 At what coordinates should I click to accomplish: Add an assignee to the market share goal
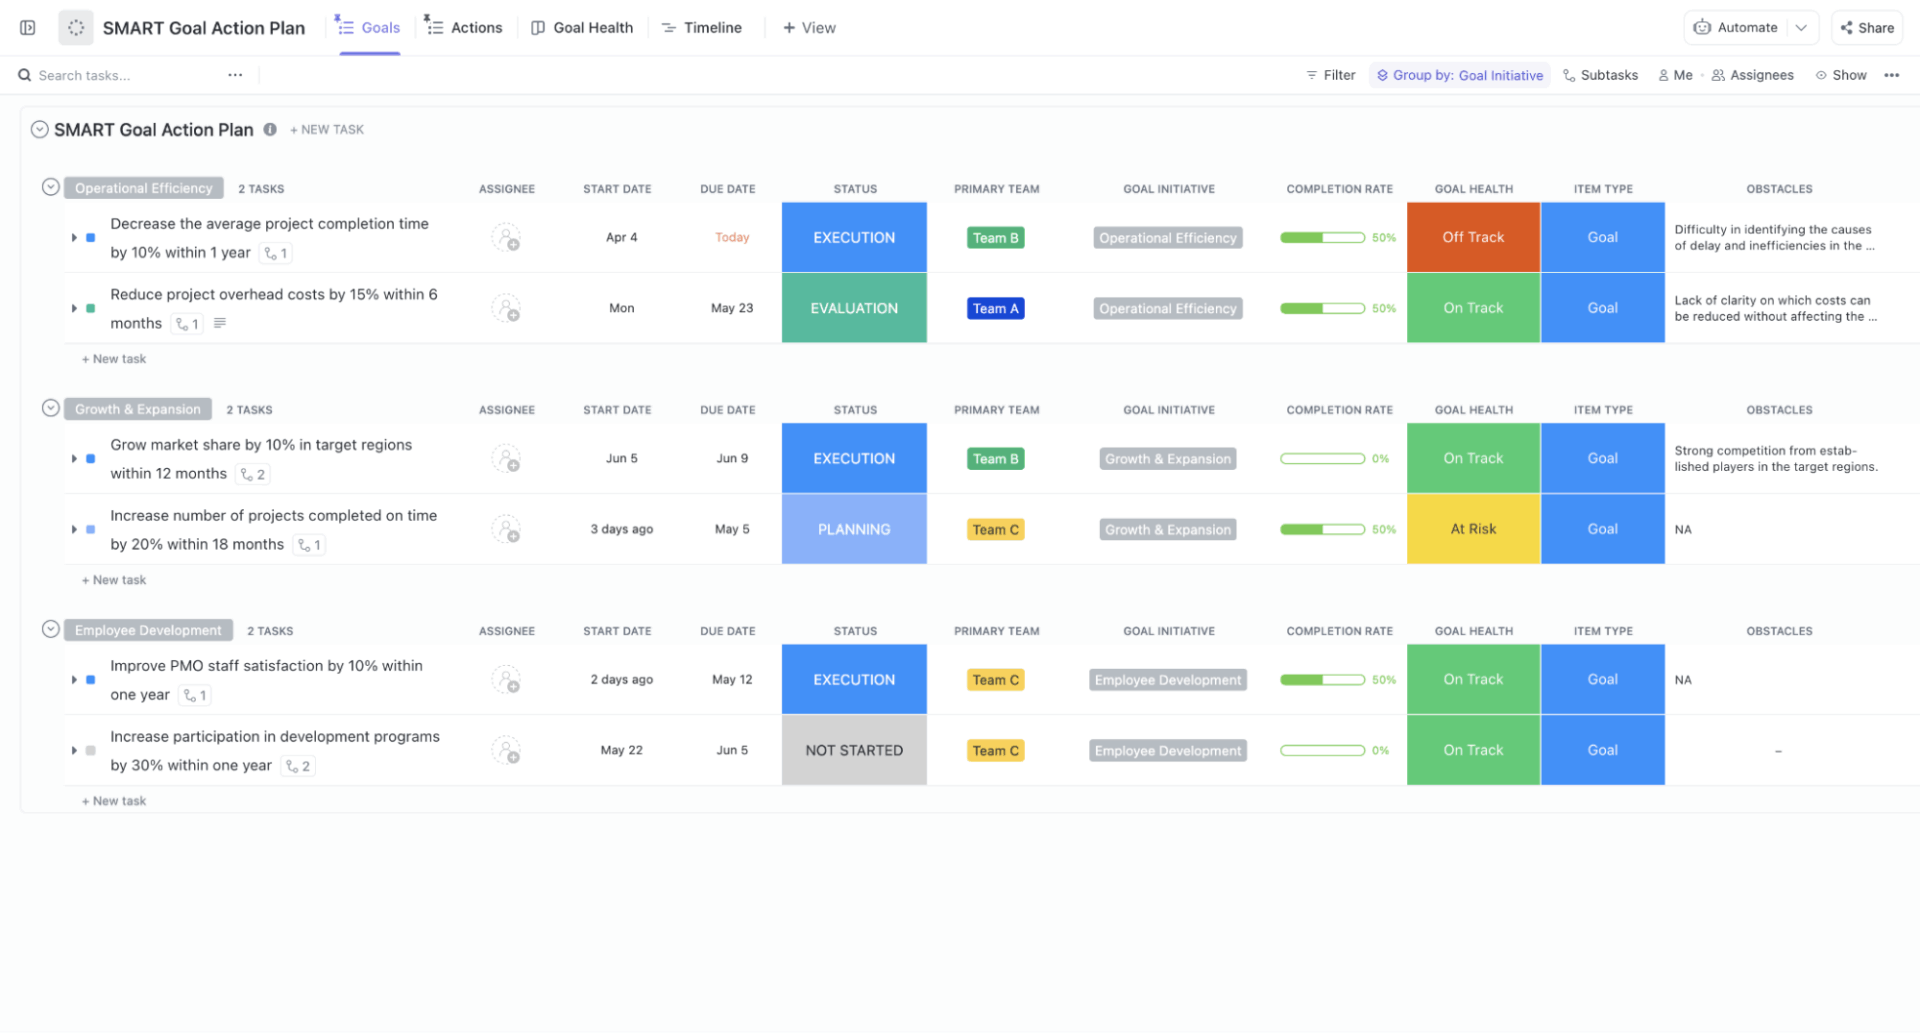point(507,458)
